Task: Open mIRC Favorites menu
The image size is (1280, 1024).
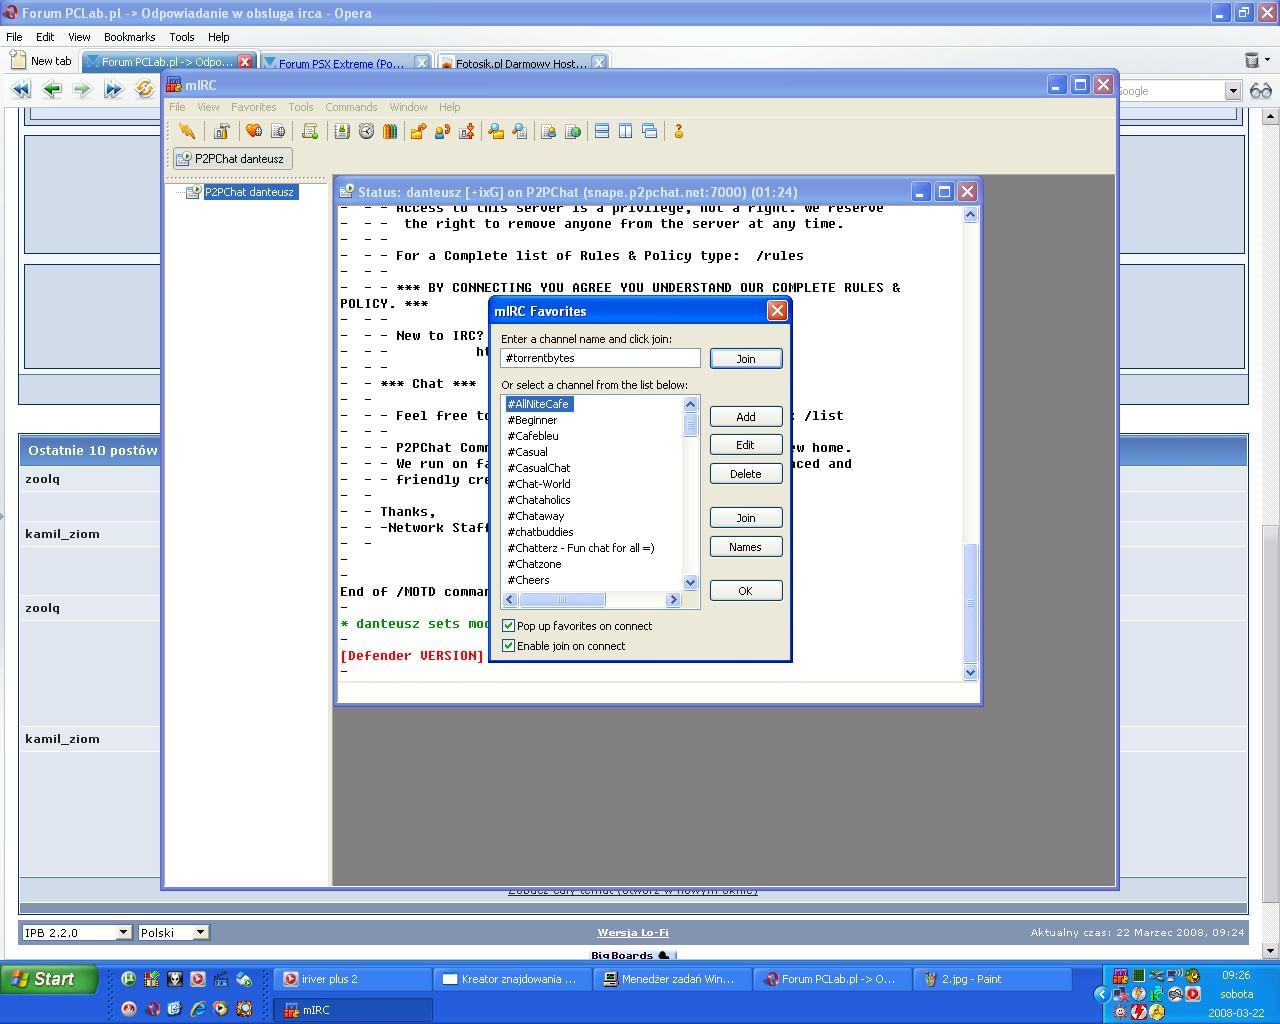Action: tap(253, 107)
